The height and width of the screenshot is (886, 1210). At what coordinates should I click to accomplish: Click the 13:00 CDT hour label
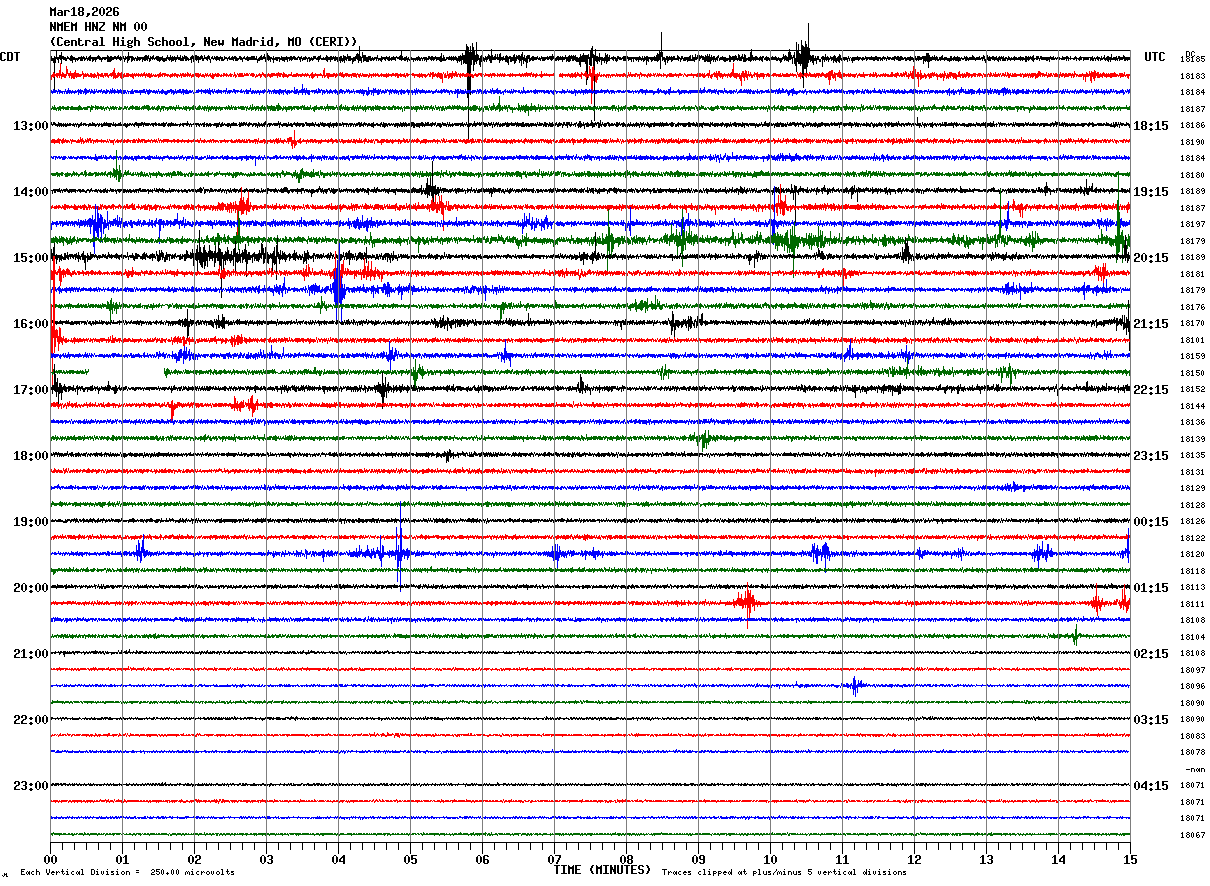(x=31, y=126)
